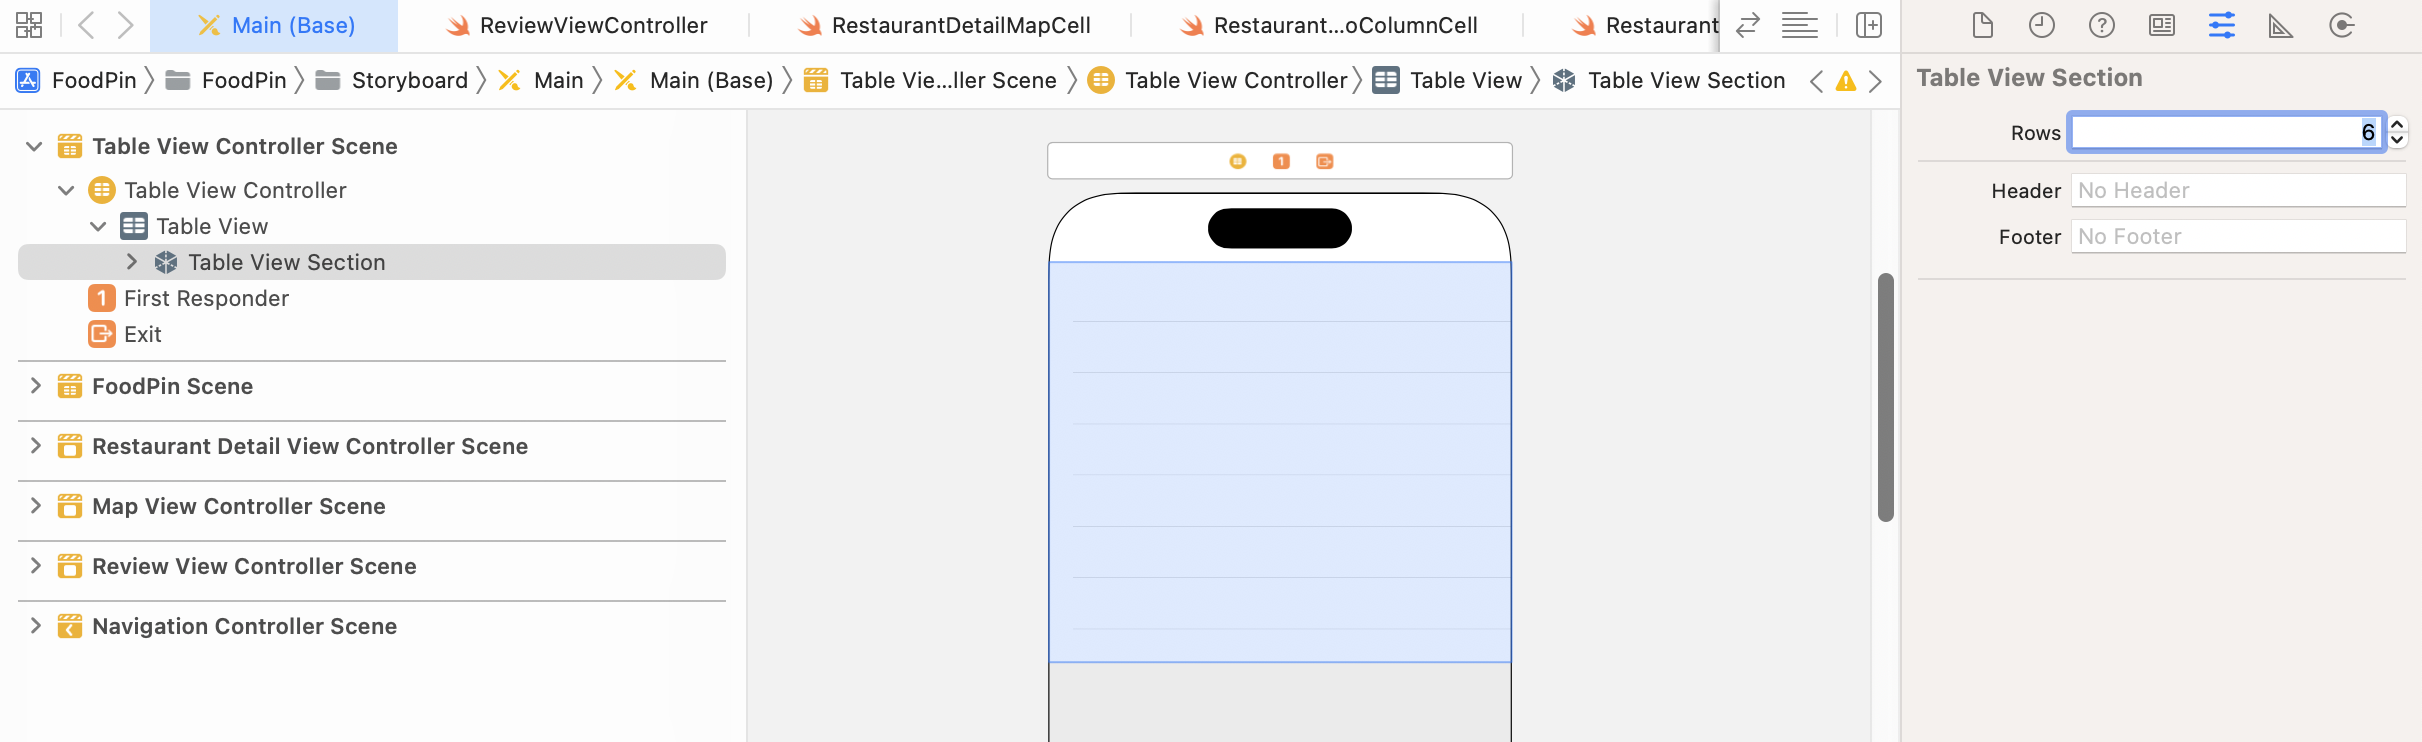
Task: Open the Quick Help inspector
Action: point(2101,25)
